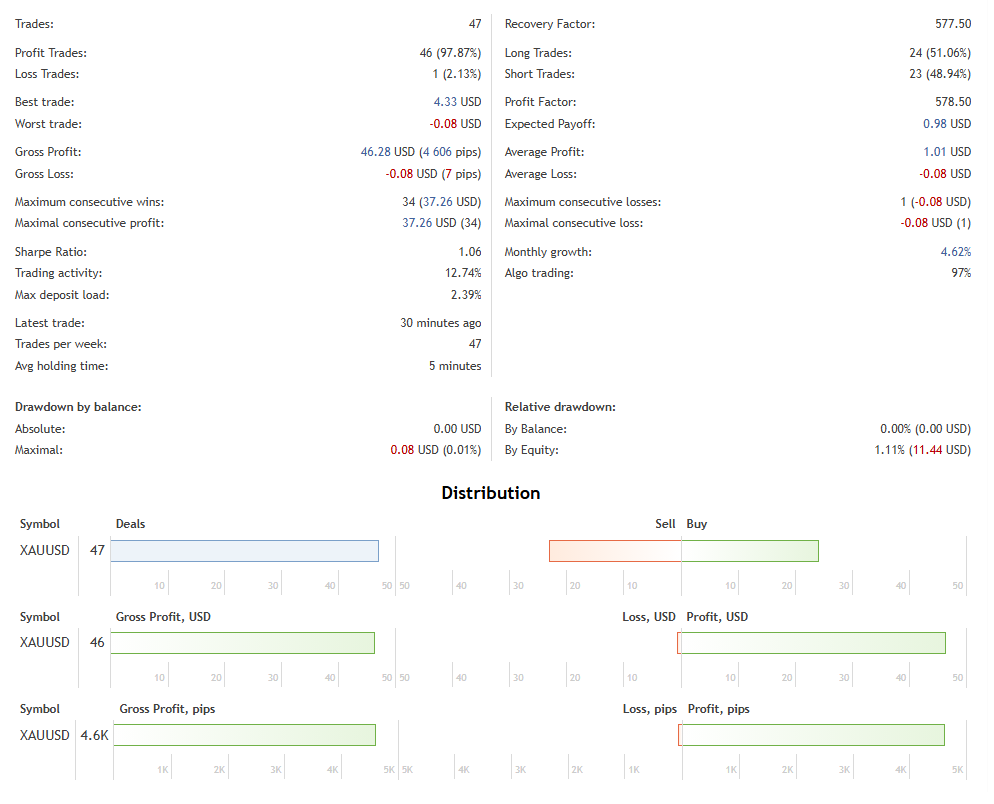Click the orange Sell distribution bar
The width and height of the screenshot is (994, 804).
click(x=615, y=551)
